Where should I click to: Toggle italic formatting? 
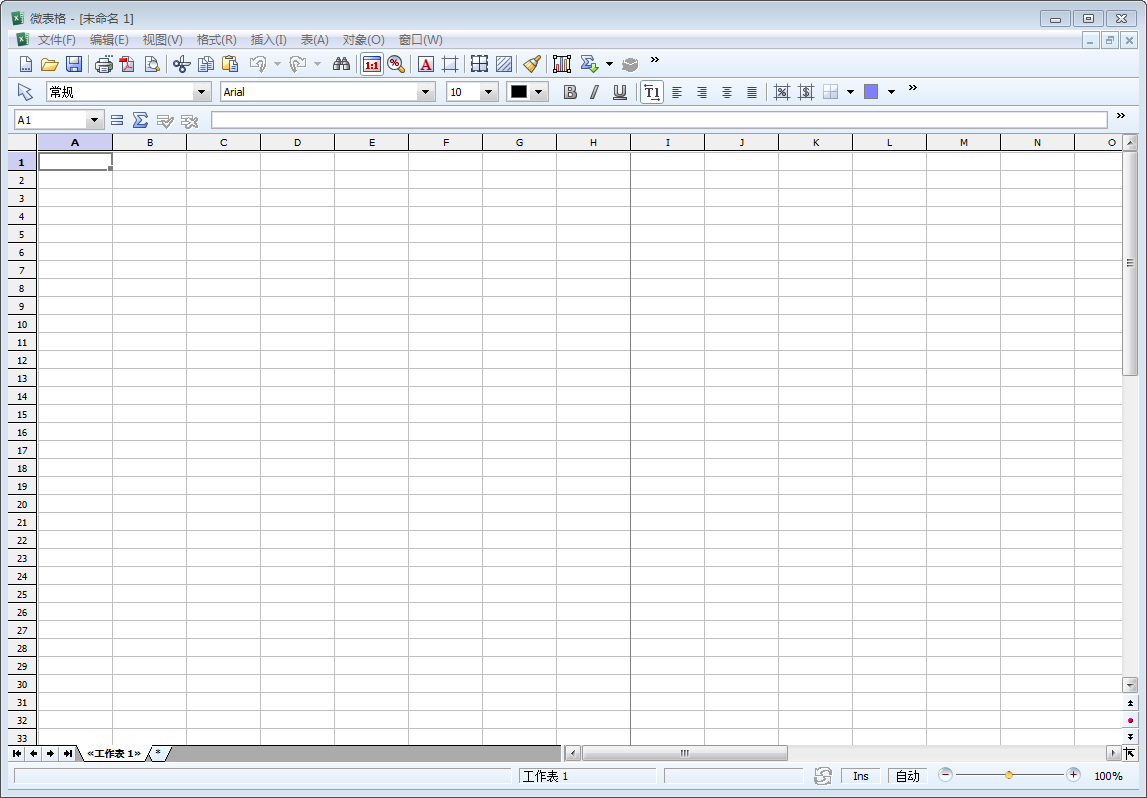(x=594, y=92)
